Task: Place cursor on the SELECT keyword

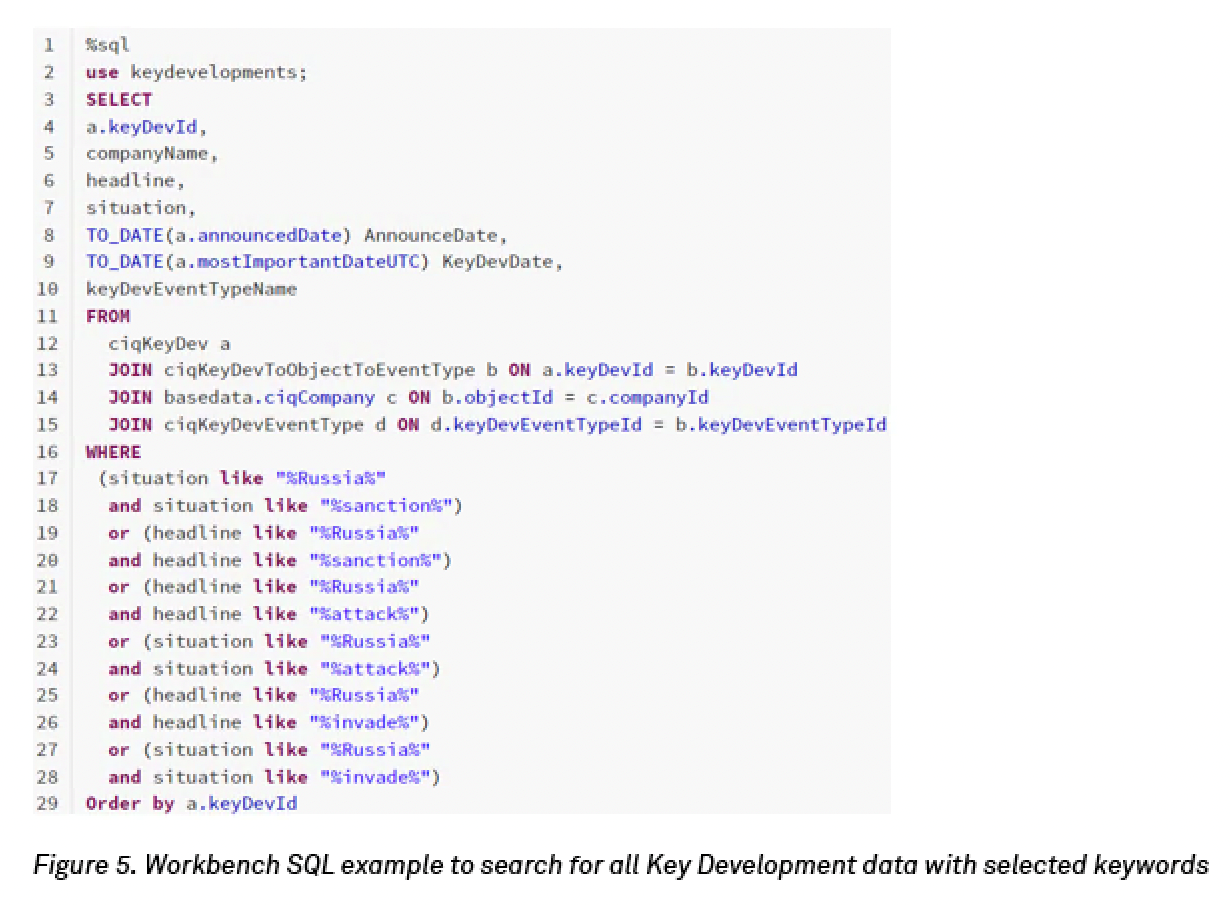Action: (x=119, y=99)
